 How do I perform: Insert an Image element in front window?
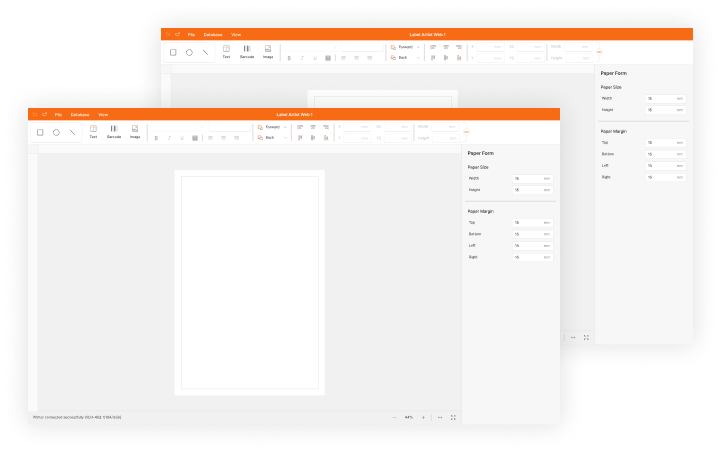coord(135,132)
